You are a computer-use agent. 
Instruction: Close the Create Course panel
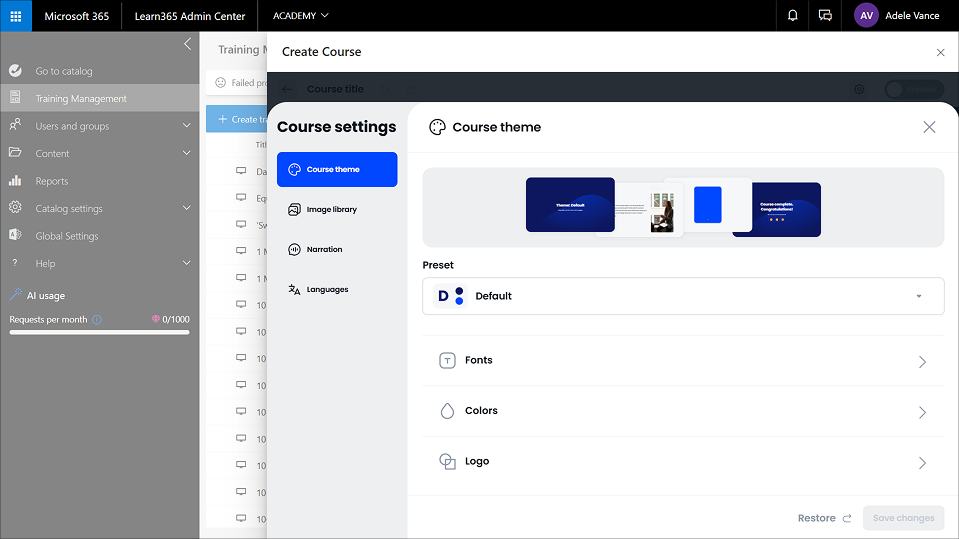pyautogui.click(x=940, y=52)
